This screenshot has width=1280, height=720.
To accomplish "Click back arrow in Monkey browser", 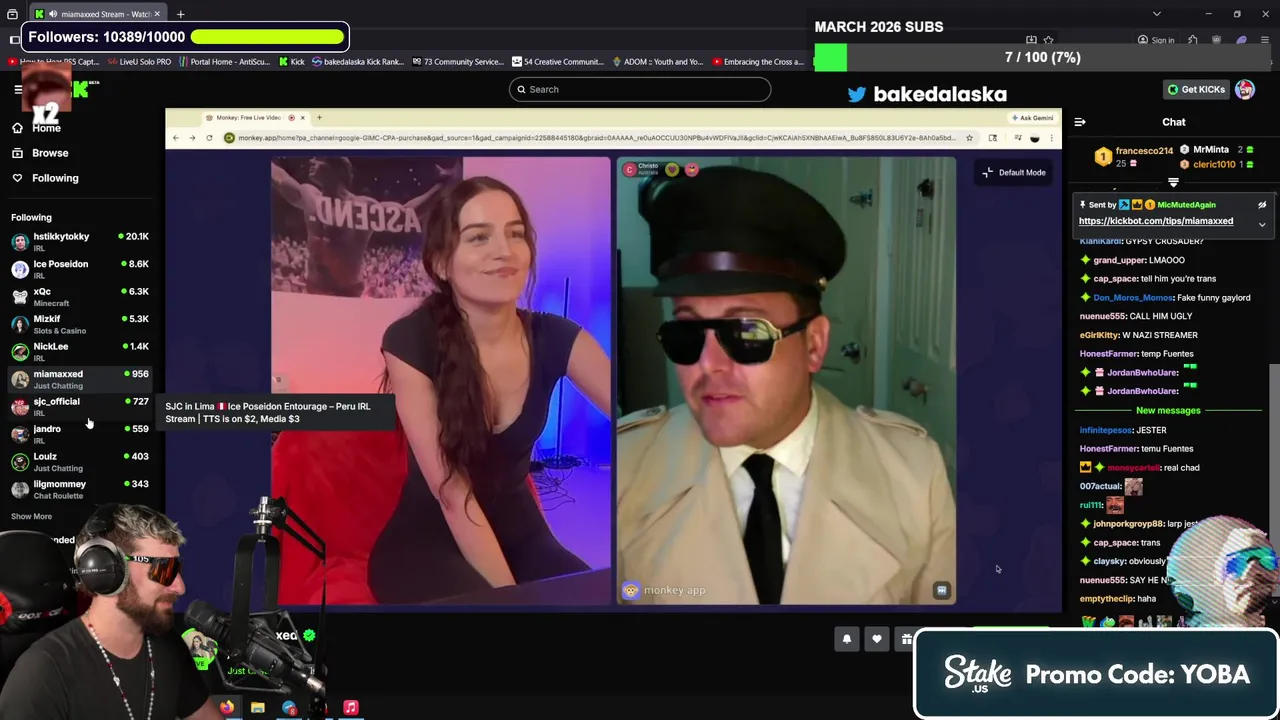I will [x=176, y=138].
